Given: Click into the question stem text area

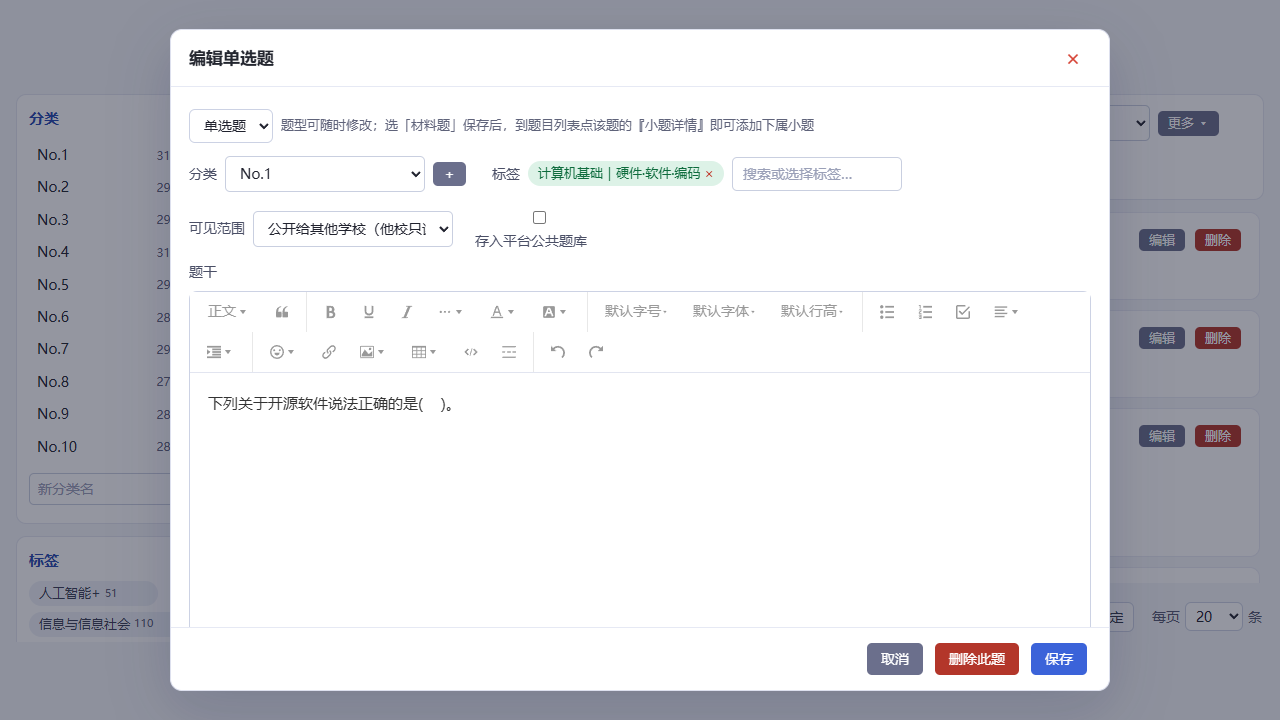Looking at the screenshot, I should click(x=640, y=500).
